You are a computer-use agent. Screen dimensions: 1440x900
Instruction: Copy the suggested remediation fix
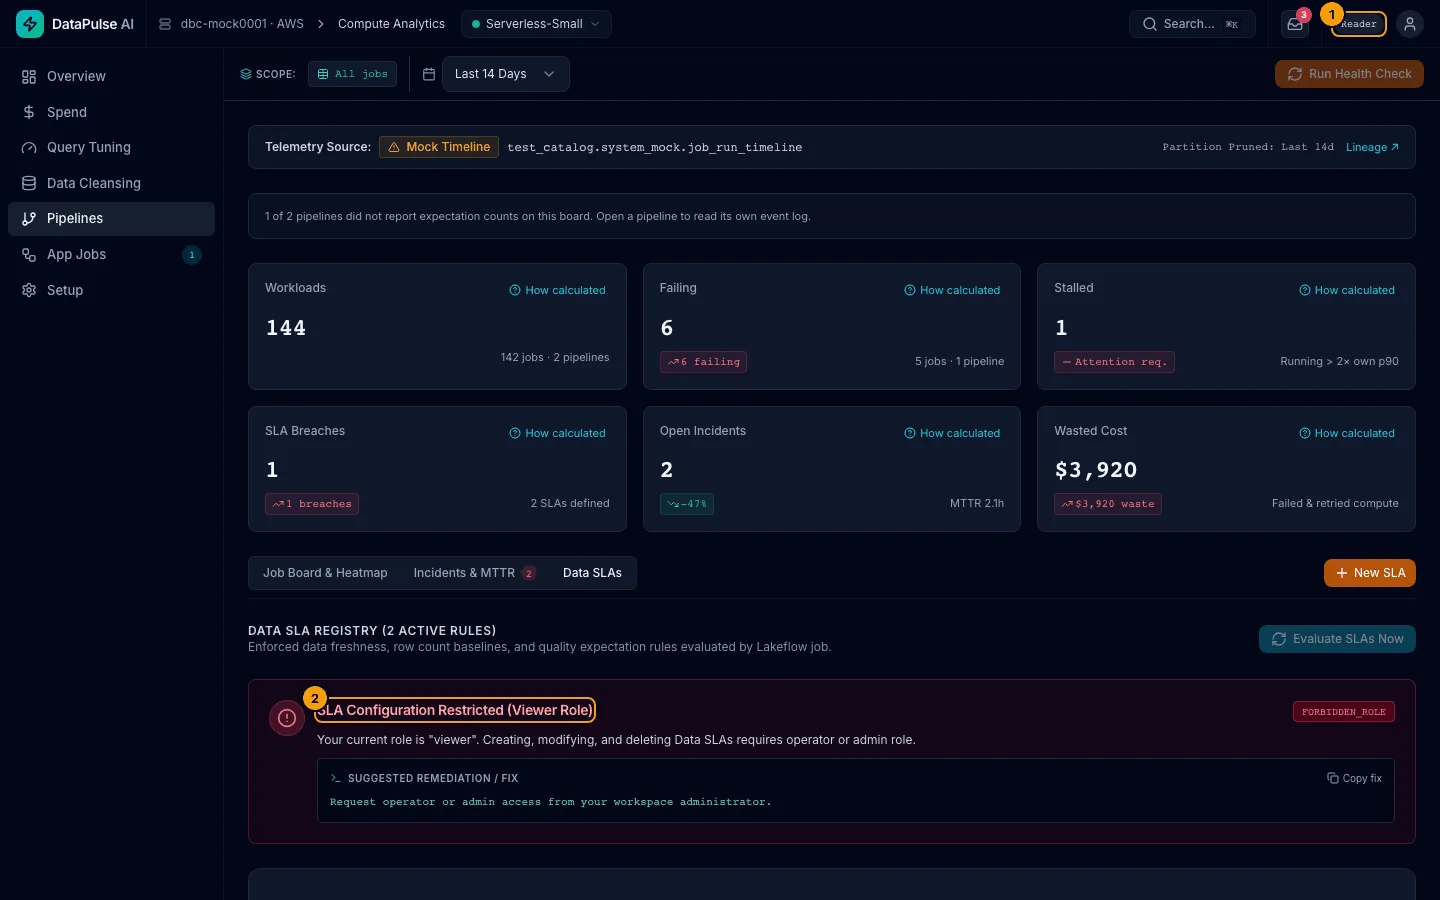1354,778
